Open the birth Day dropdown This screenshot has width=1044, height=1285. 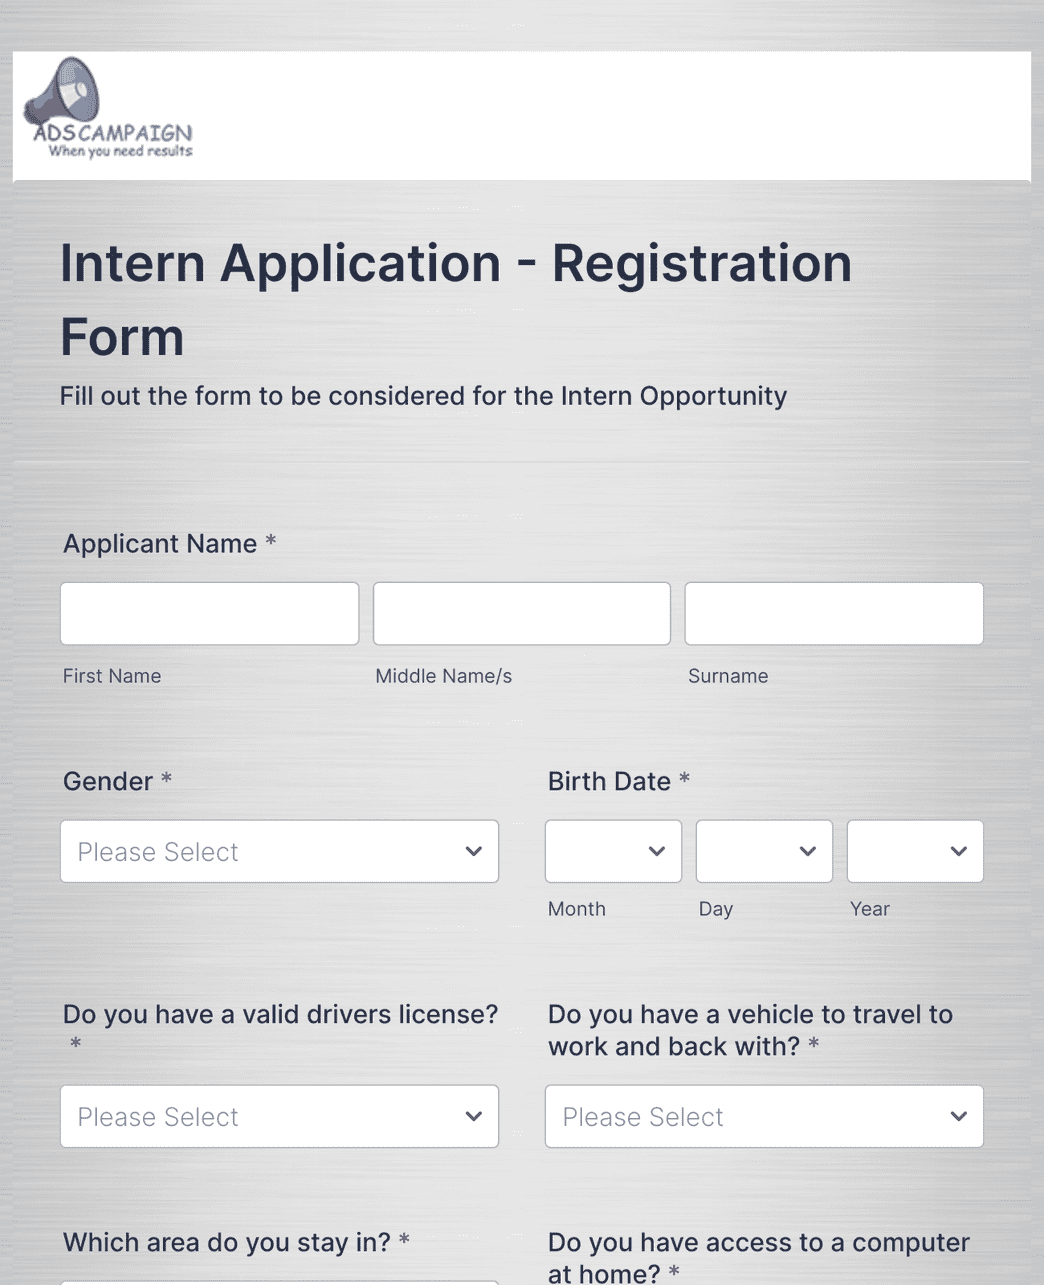[764, 851]
